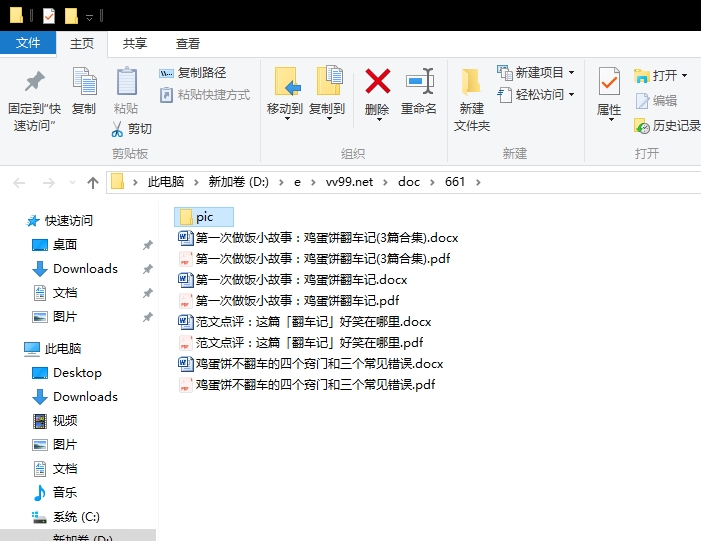Open pinned Pictures (图片) in quick access
Image resolution: width=701 pixels, height=541 pixels.
(x=55, y=317)
